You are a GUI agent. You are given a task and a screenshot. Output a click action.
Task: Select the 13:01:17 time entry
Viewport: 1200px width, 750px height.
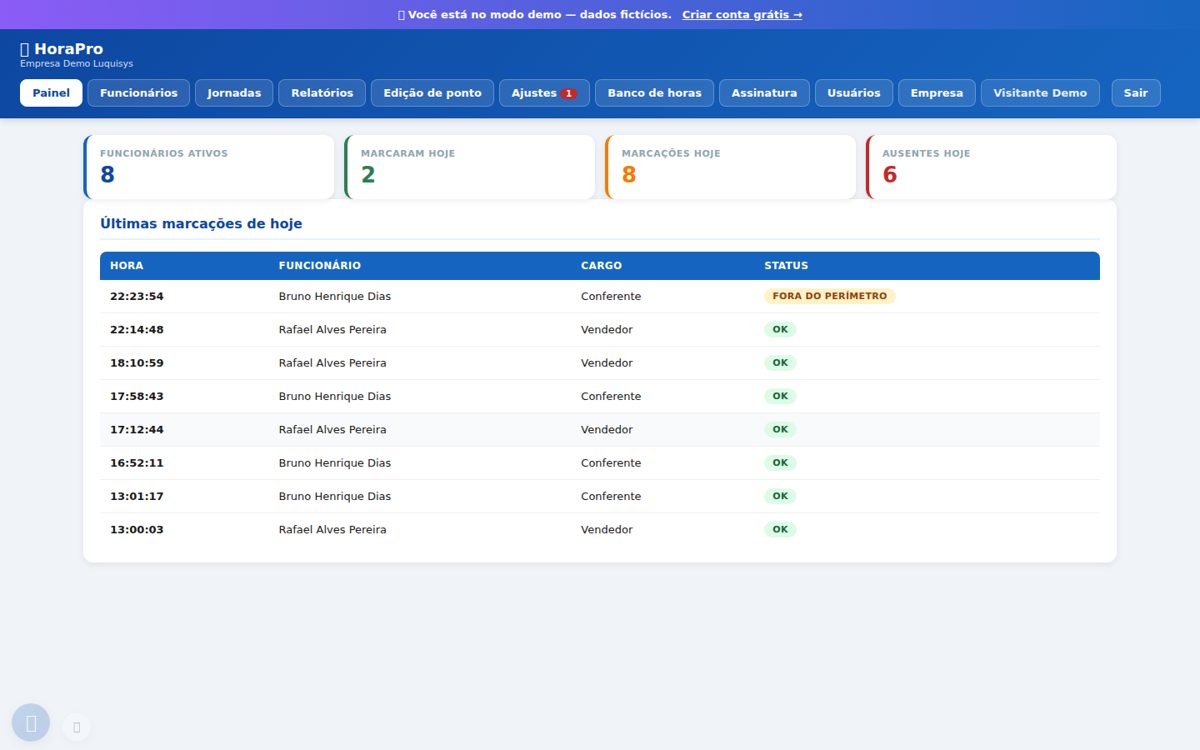[137, 496]
